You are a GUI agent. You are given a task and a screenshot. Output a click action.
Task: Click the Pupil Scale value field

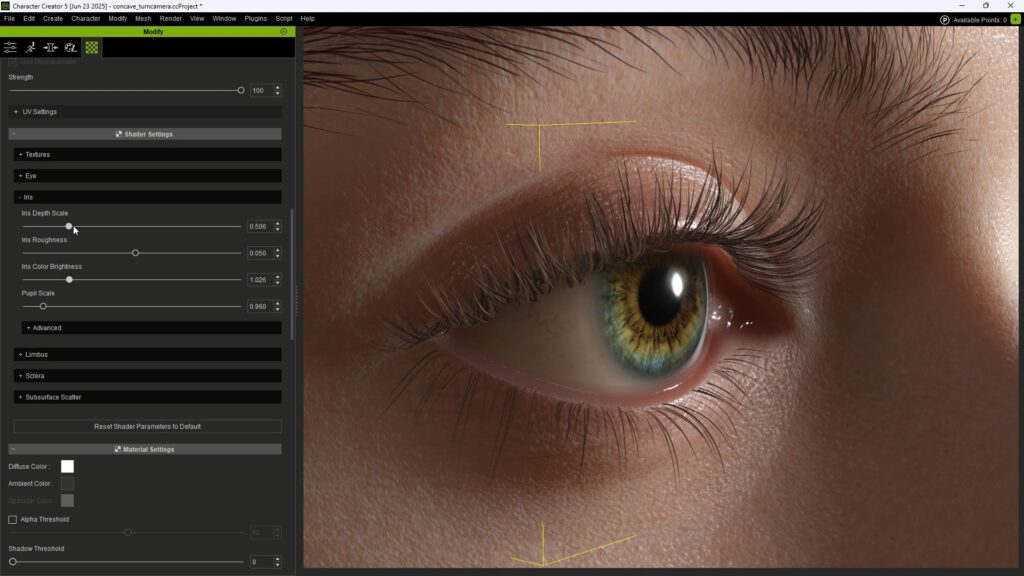click(x=259, y=306)
